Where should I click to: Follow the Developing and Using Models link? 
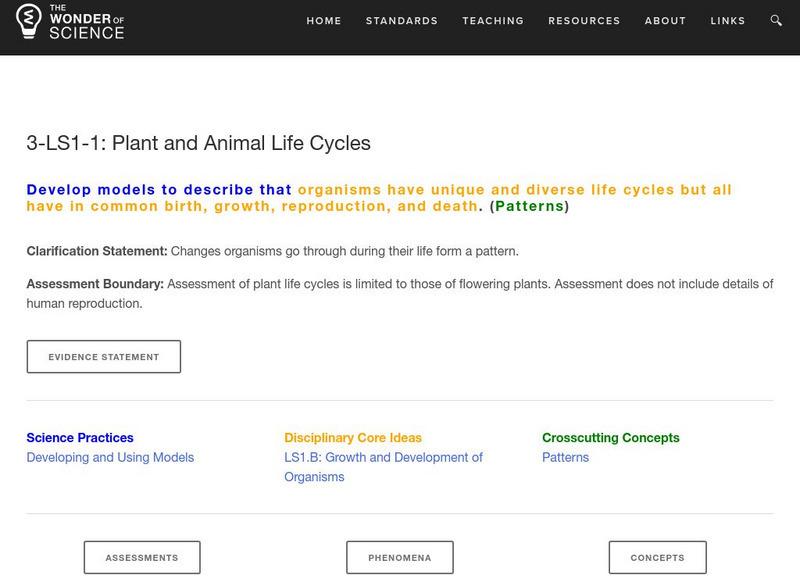110,458
